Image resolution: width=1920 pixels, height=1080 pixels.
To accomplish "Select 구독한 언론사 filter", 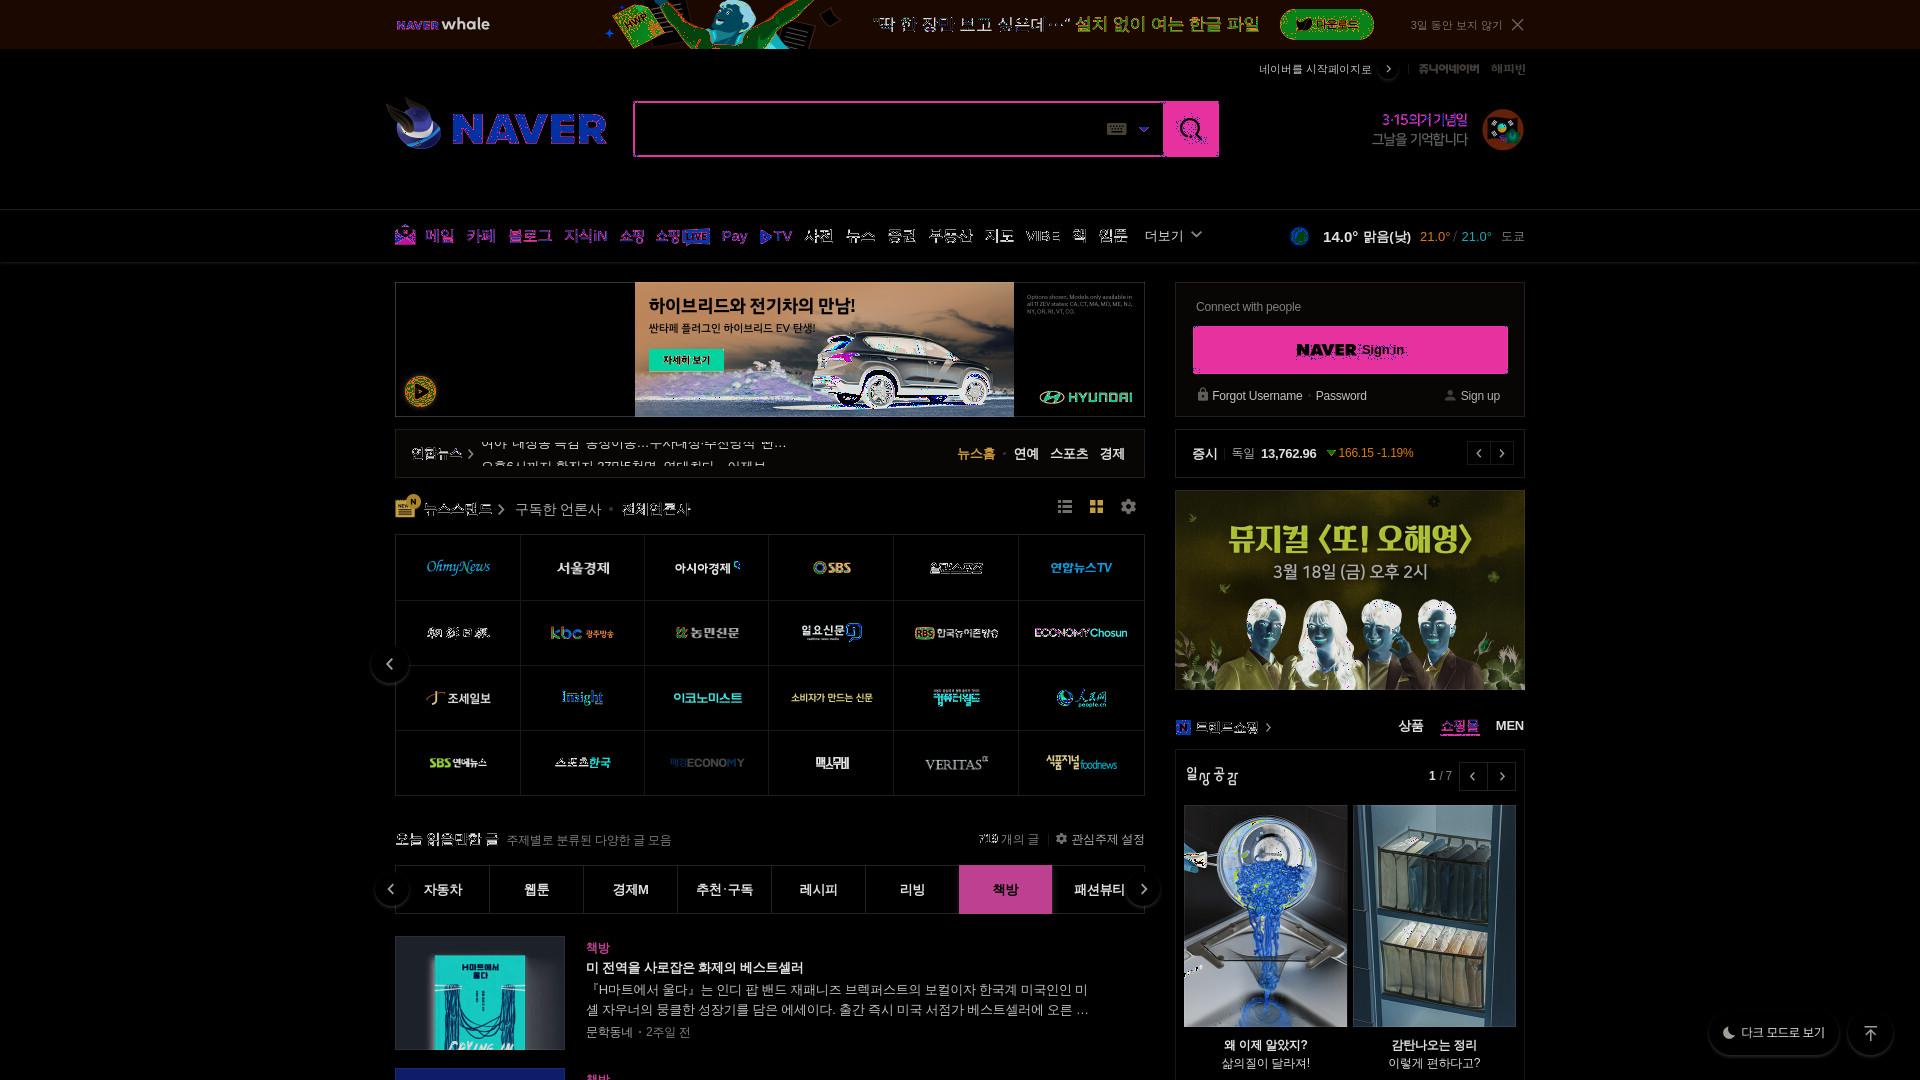I will pos(558,509).
